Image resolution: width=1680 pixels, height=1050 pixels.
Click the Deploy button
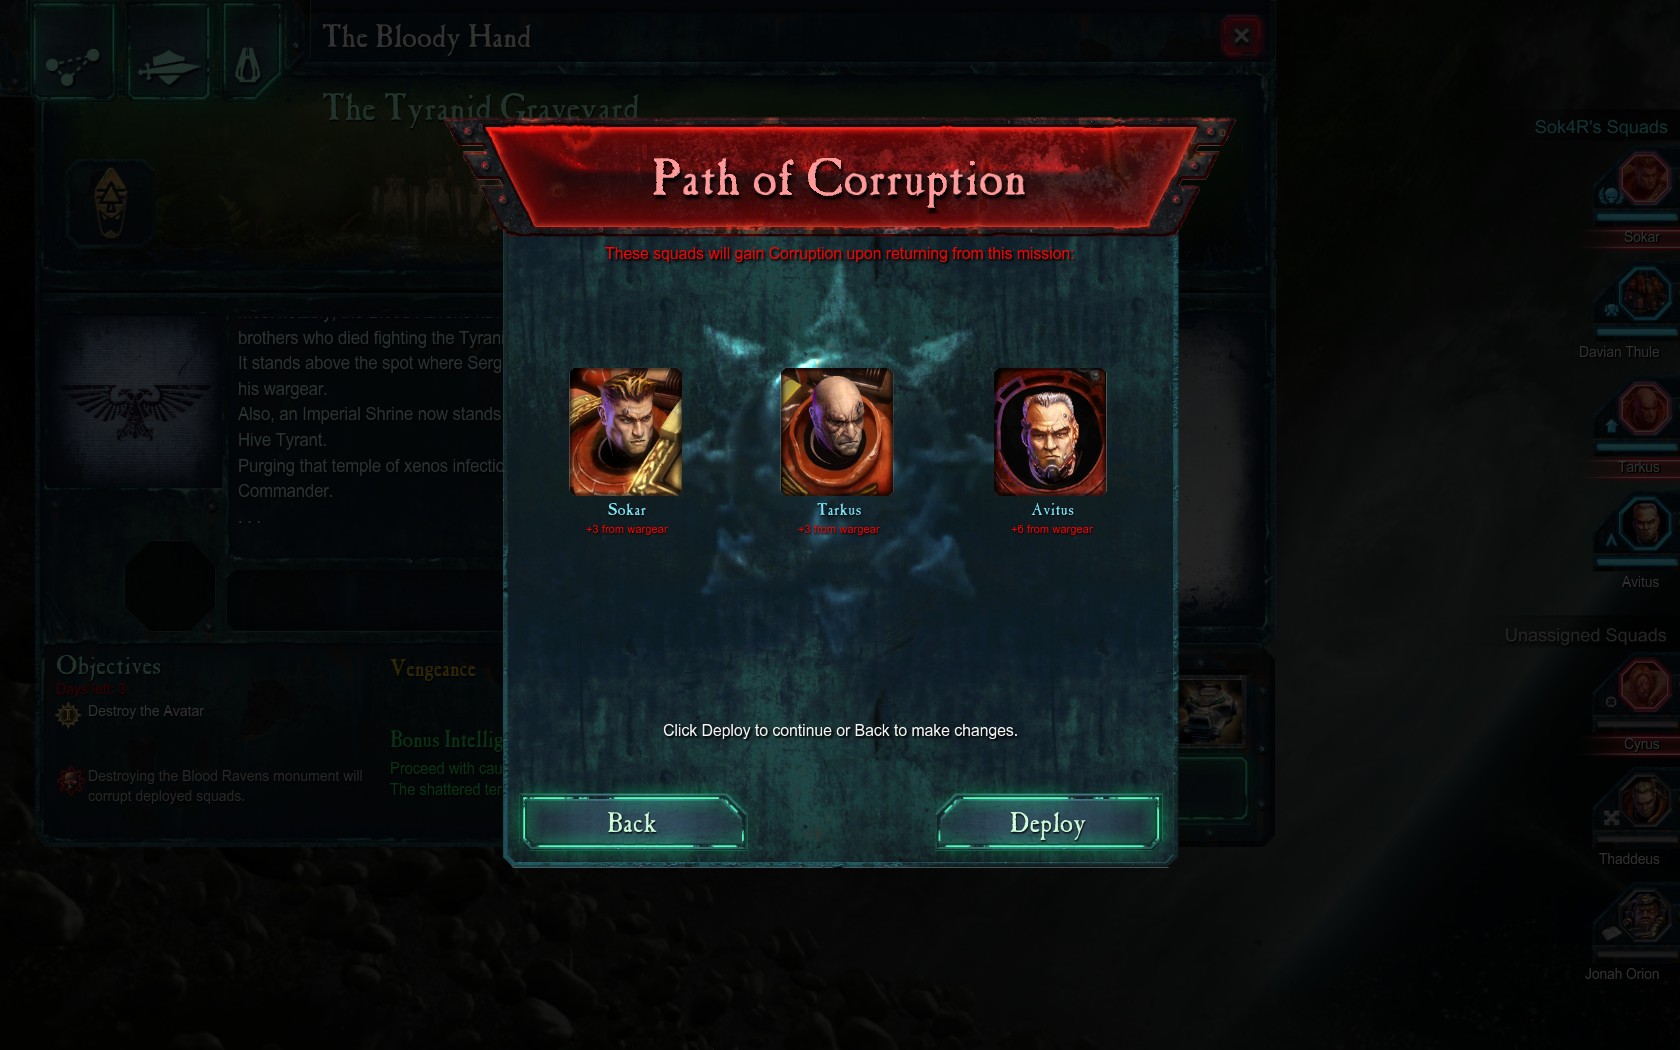click(x=1047, y=822)
